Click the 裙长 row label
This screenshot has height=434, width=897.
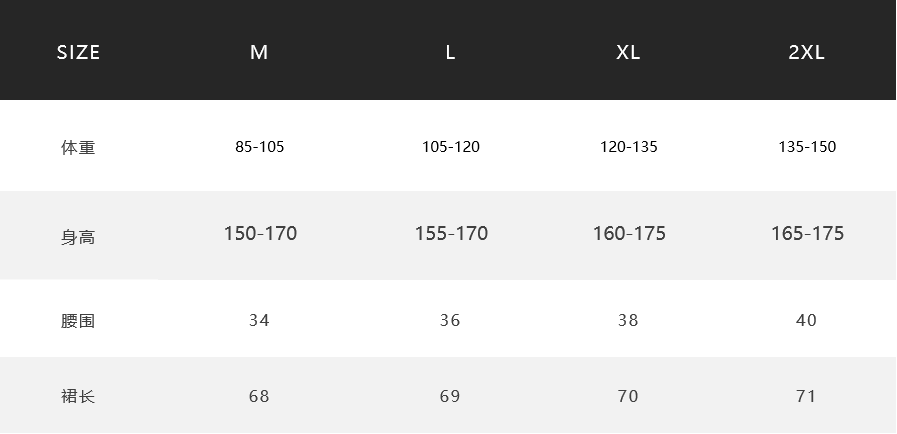(78, 396)
